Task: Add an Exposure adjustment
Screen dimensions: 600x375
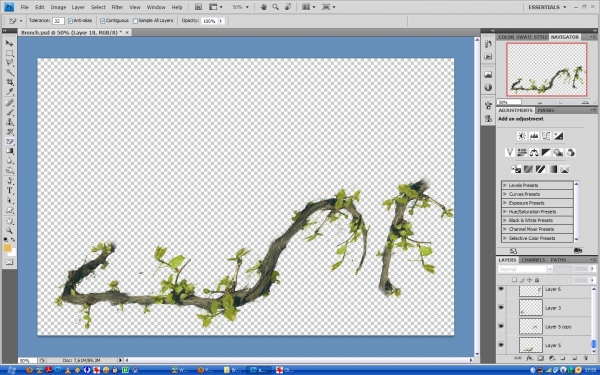Action: point(559,136)
